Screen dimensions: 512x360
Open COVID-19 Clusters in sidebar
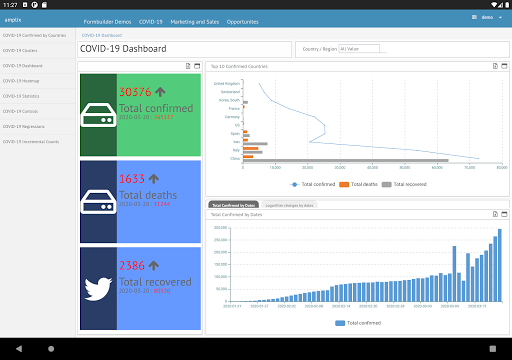coord(20,51)
